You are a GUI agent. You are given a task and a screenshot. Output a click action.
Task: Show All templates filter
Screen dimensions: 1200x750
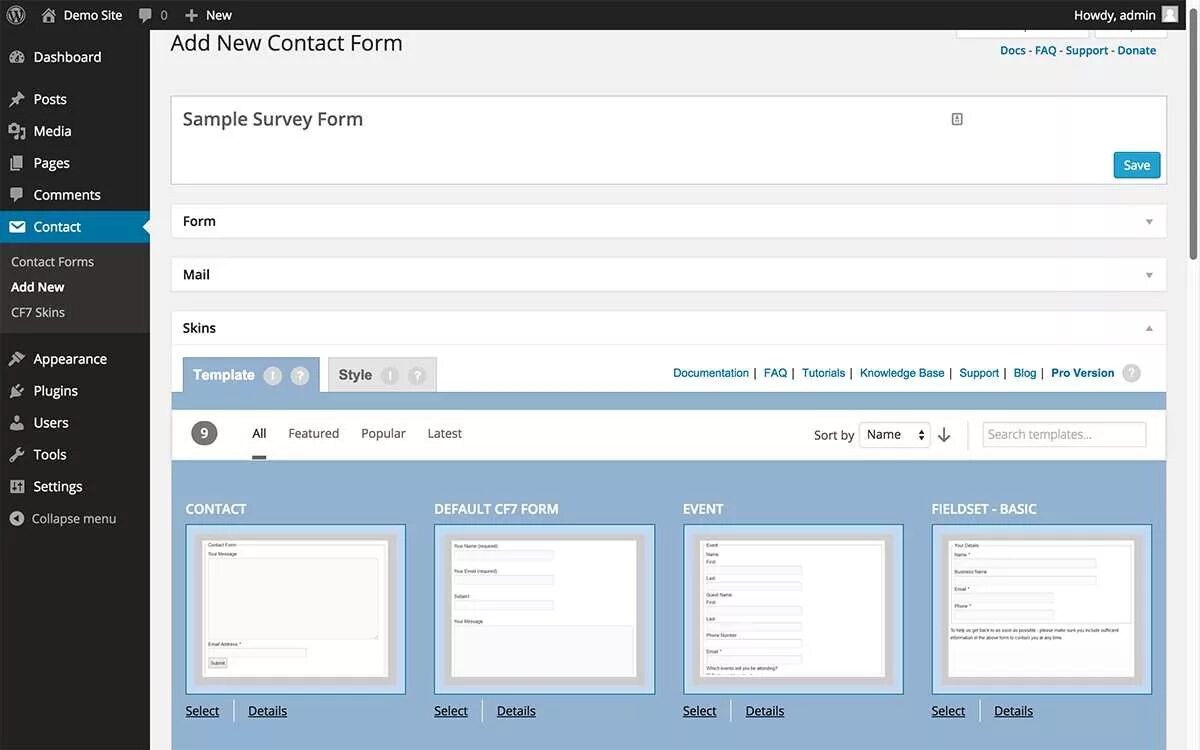point(259,433)
